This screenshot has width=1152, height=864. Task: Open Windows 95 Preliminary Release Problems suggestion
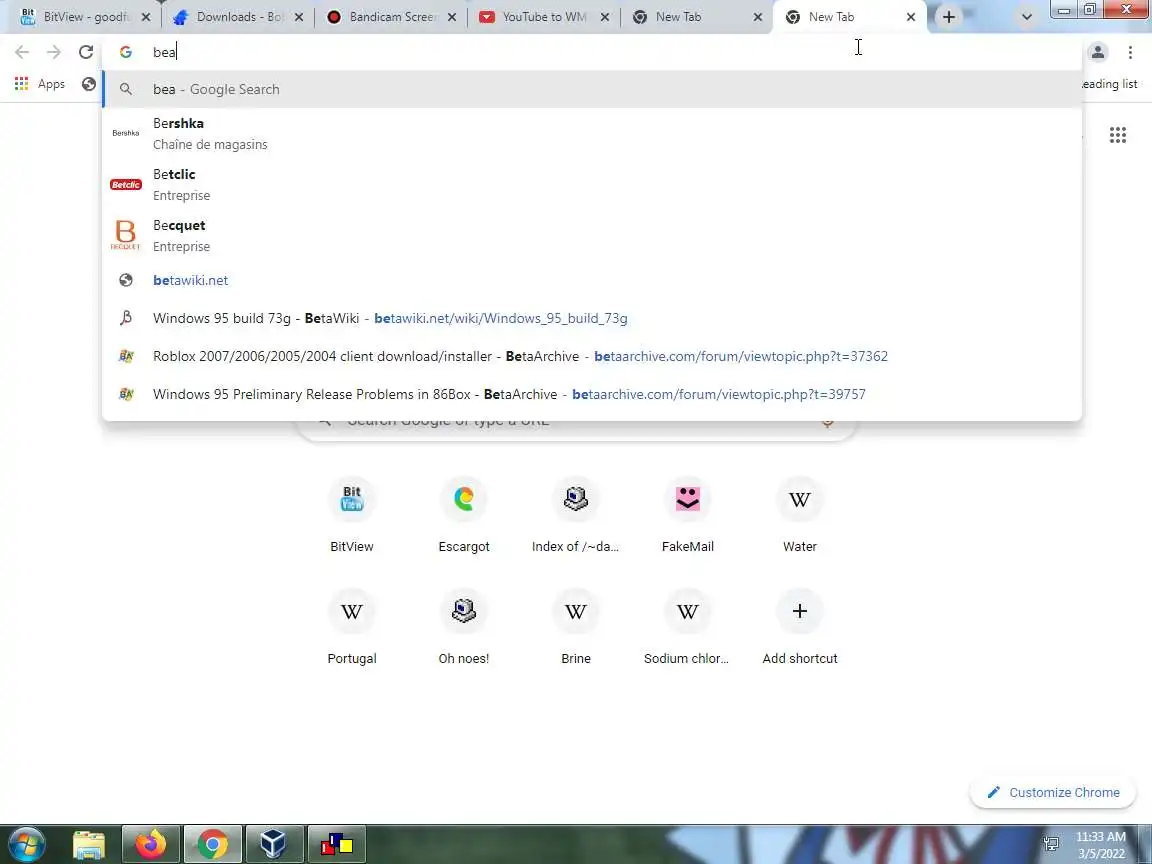tap(591, 395)
